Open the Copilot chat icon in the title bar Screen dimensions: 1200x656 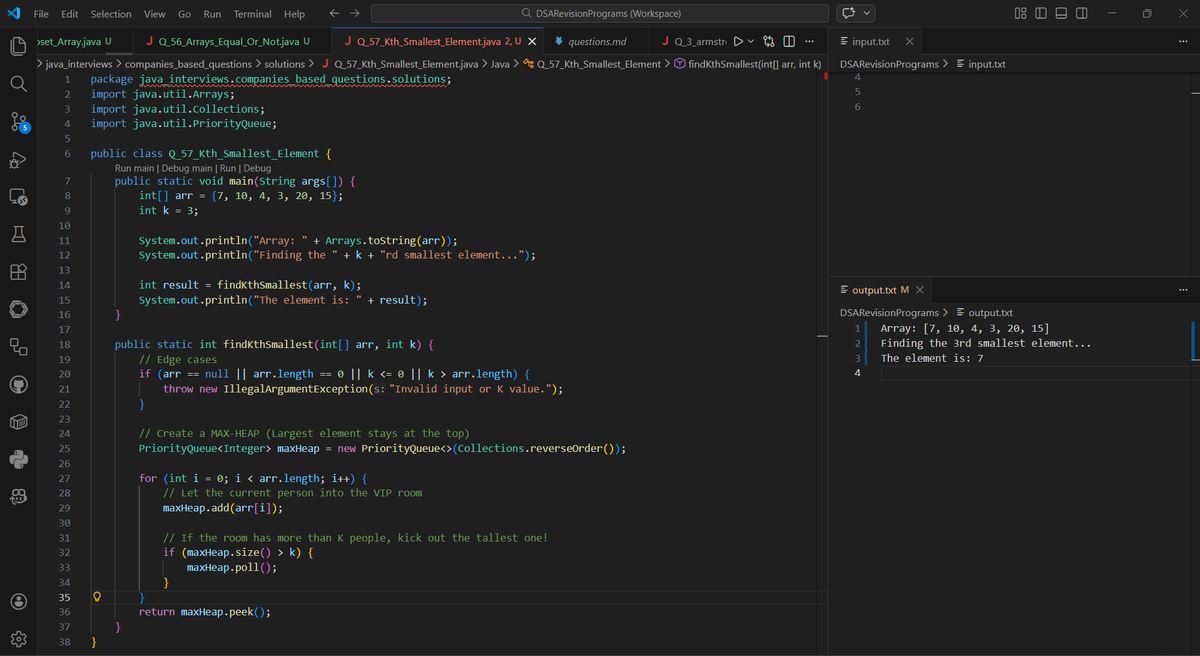(x=849, y=14)
